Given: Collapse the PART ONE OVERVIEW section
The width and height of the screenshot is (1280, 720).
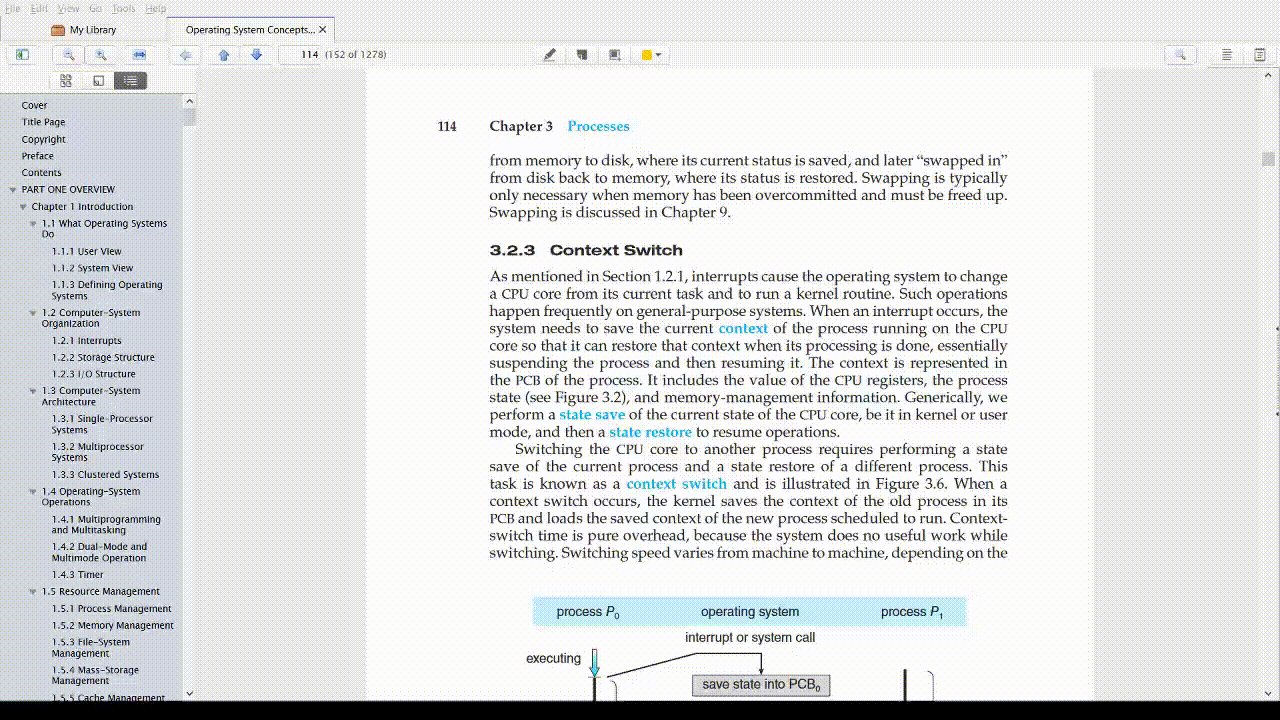Looking at the screenshot, I should (x=13, y=190).
